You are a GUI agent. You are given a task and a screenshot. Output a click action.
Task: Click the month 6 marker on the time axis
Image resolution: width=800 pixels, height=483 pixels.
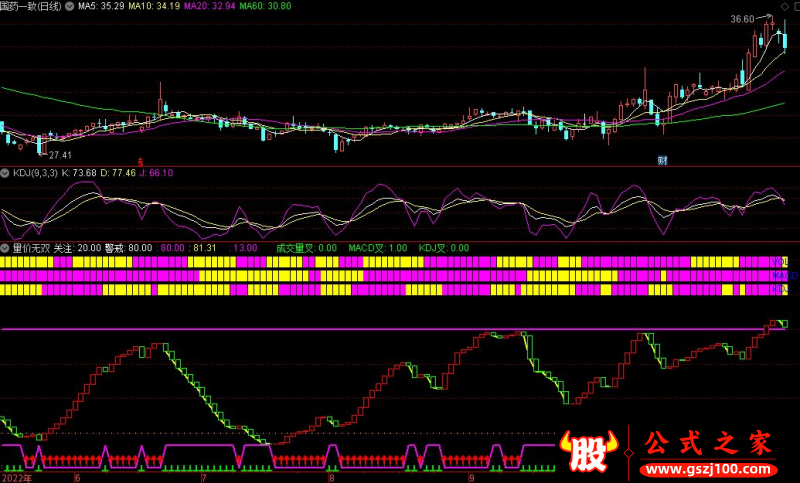click(x=78, y=478)
